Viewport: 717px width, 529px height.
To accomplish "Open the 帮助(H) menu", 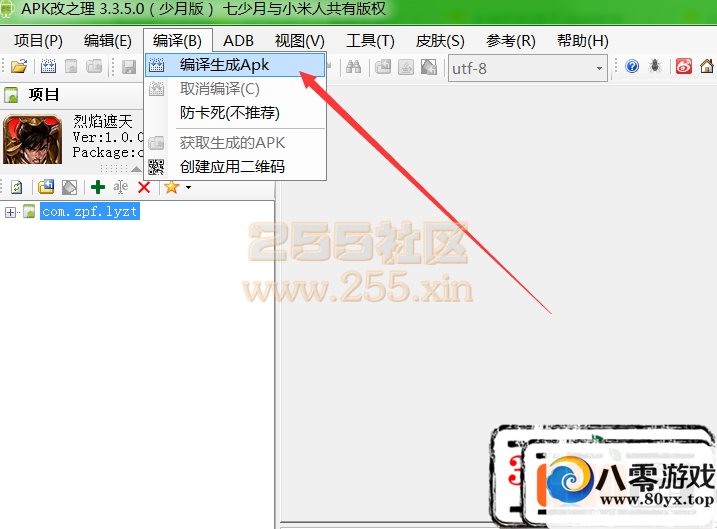I will tap(583, 41).
